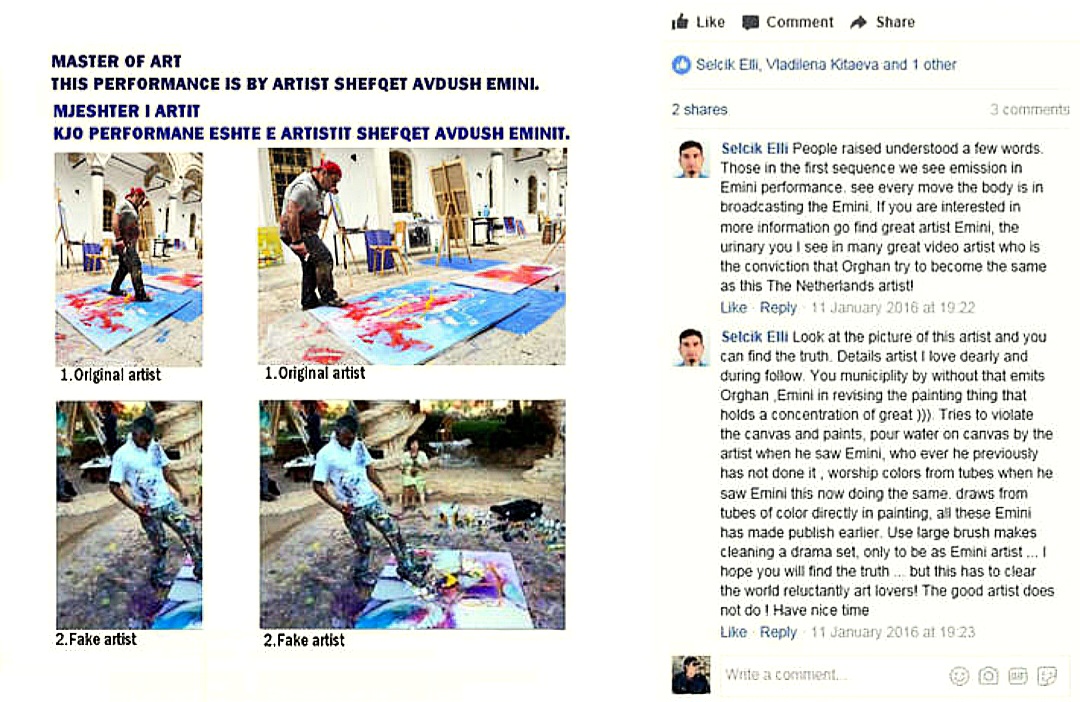This screenshot has height=702, width=1080.
Task: Like the comment posted at 19:22
Action: (x=734, y=307)
